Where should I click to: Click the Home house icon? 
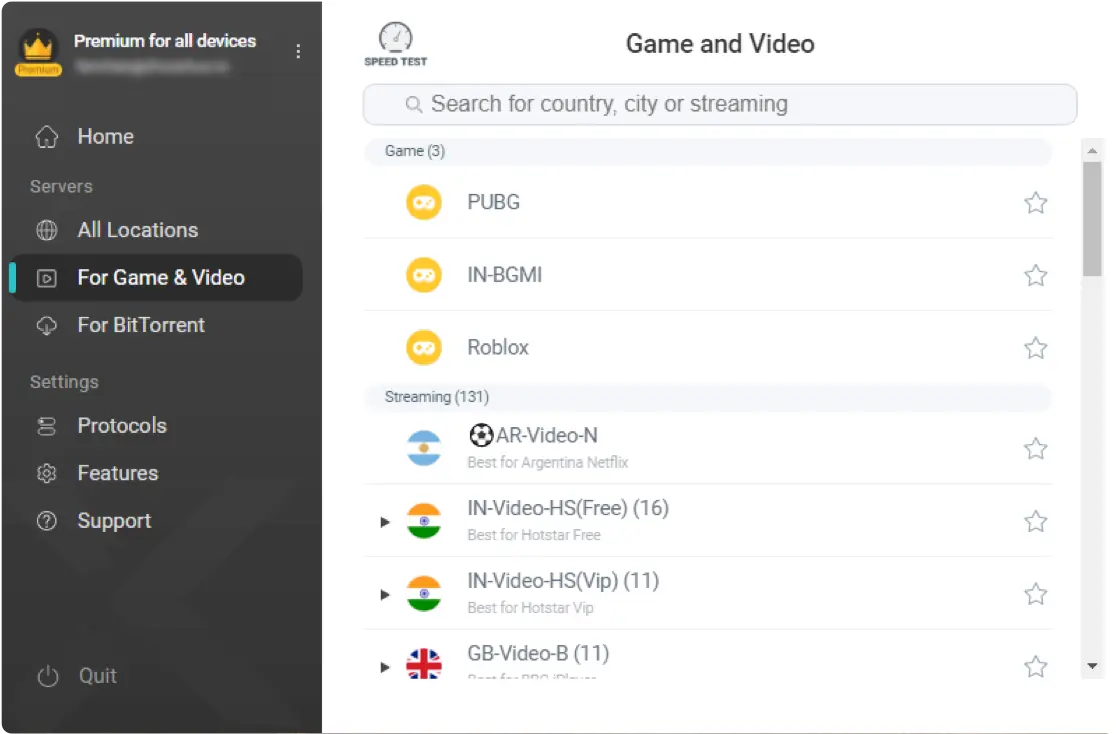[x=47, y=137]
